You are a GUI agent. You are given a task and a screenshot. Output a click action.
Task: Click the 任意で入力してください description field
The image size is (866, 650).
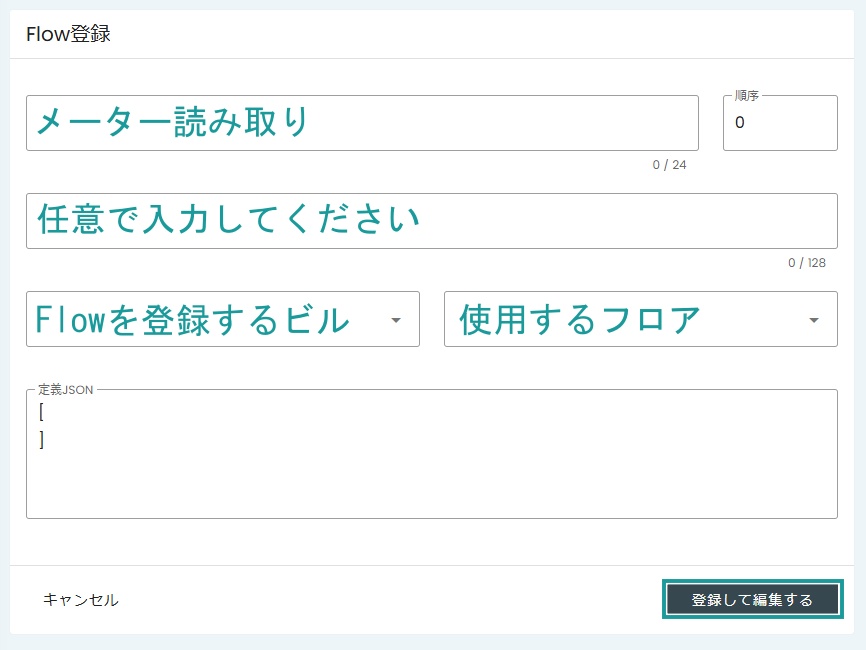click(430, 220)
